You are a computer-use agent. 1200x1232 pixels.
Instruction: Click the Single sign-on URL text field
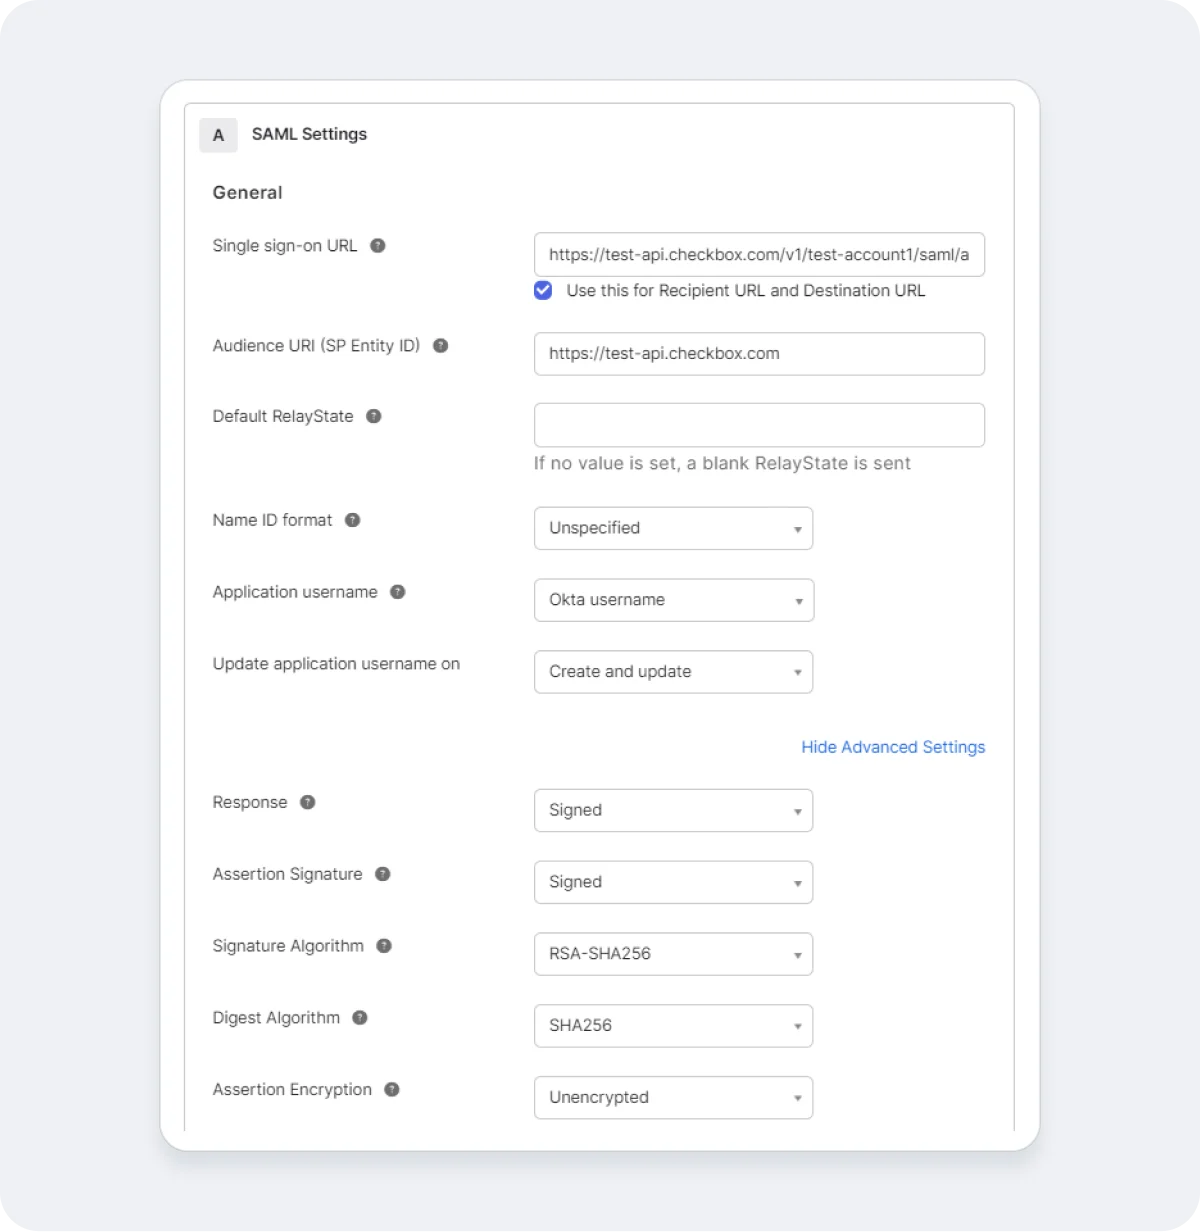coord(759,255)
